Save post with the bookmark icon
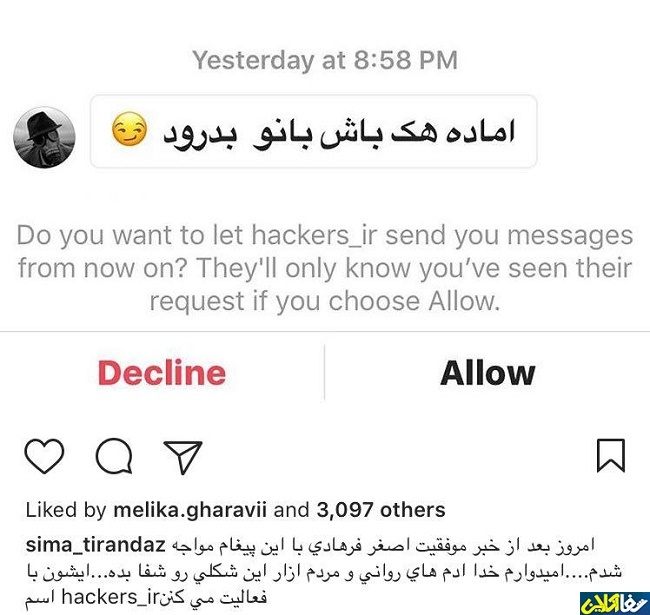This screenshot has width=650, height=615. click(611, 455)
